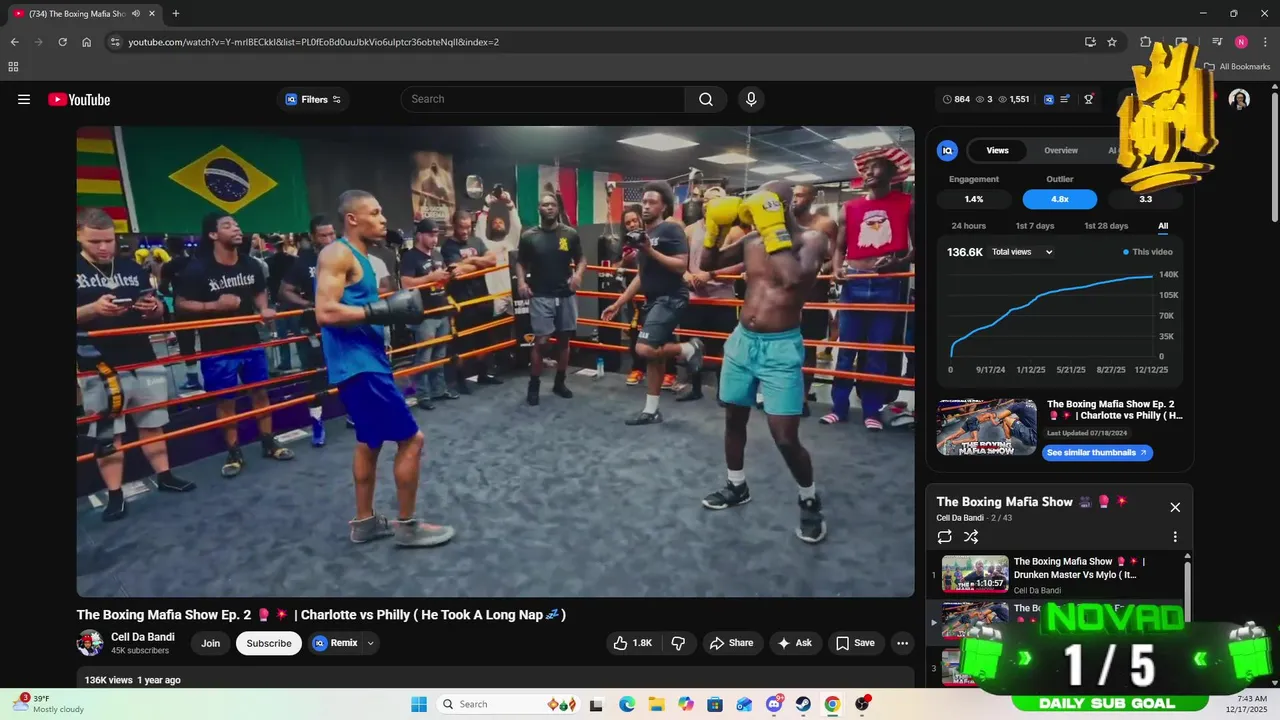This screenshot has height=720, width=1280.
Task: Open the Total views dropdown
Action: pyautogui.click(x=1022, y=252)
